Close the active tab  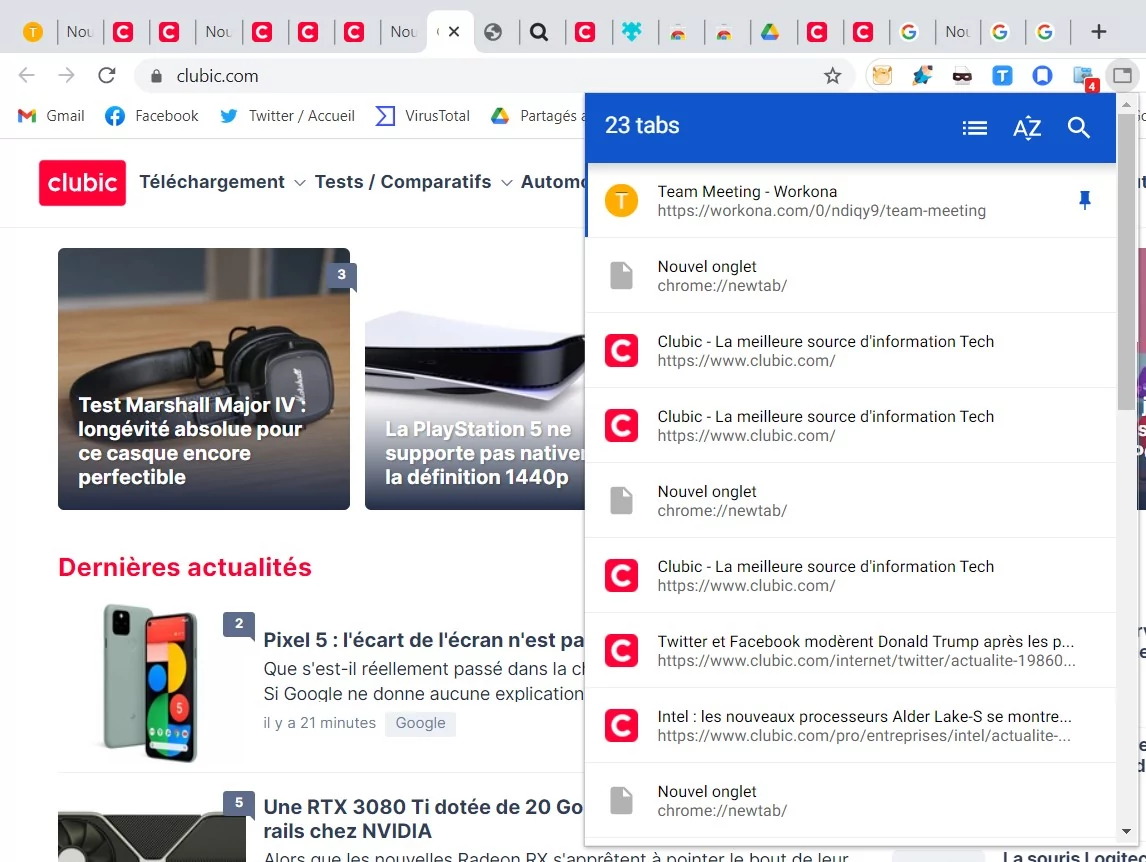[454, 31]
